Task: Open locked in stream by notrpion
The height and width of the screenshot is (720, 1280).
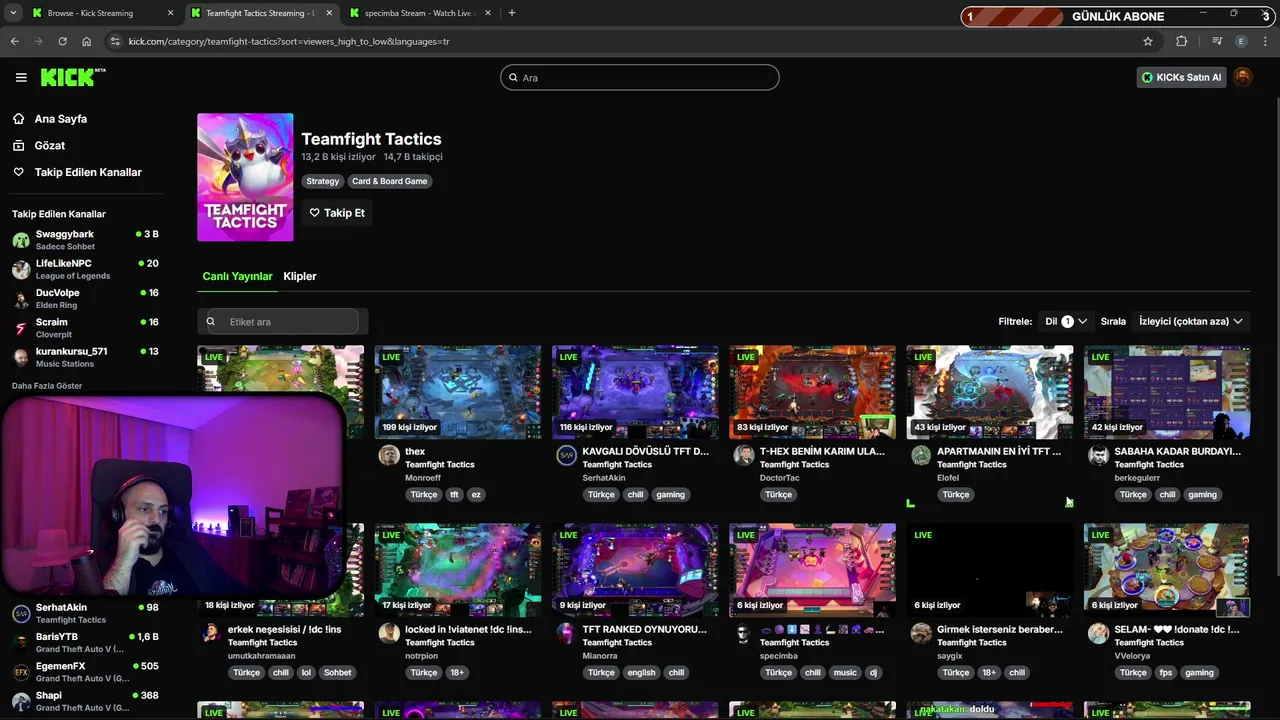Action: 458,570
